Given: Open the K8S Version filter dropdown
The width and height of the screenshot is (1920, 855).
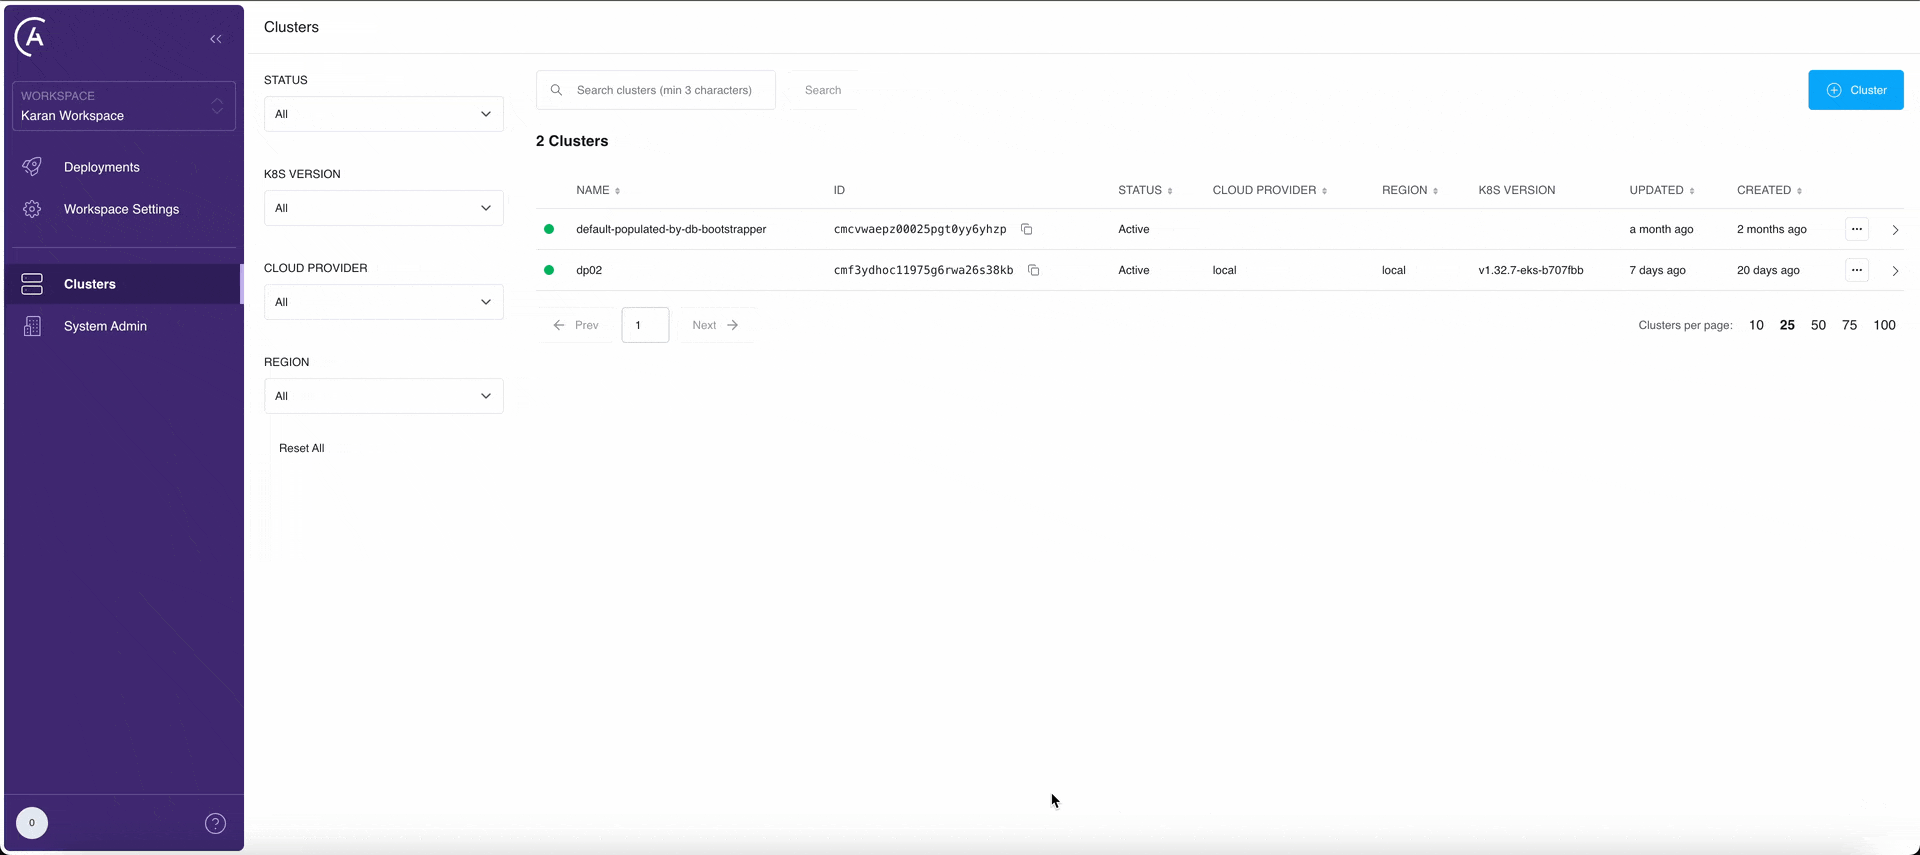Looking at the screenshot, I should pos(383,208).
